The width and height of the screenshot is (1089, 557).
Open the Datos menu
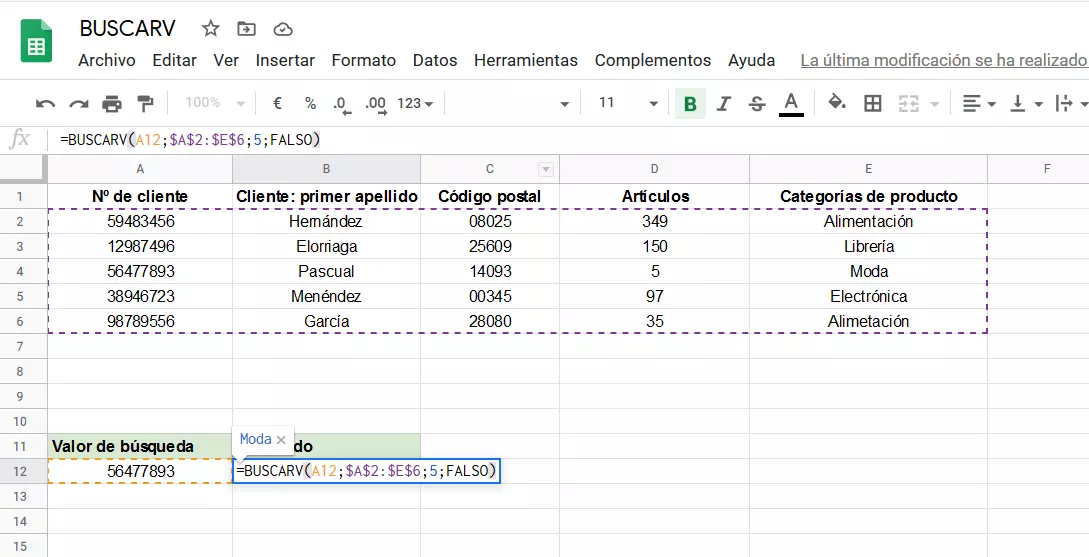click(x=435, y=60)
